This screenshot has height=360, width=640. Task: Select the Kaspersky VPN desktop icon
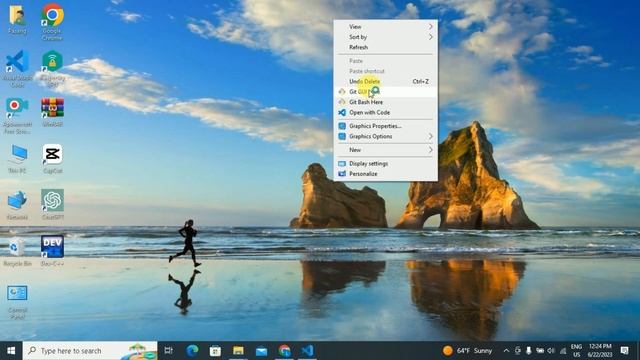52,69
